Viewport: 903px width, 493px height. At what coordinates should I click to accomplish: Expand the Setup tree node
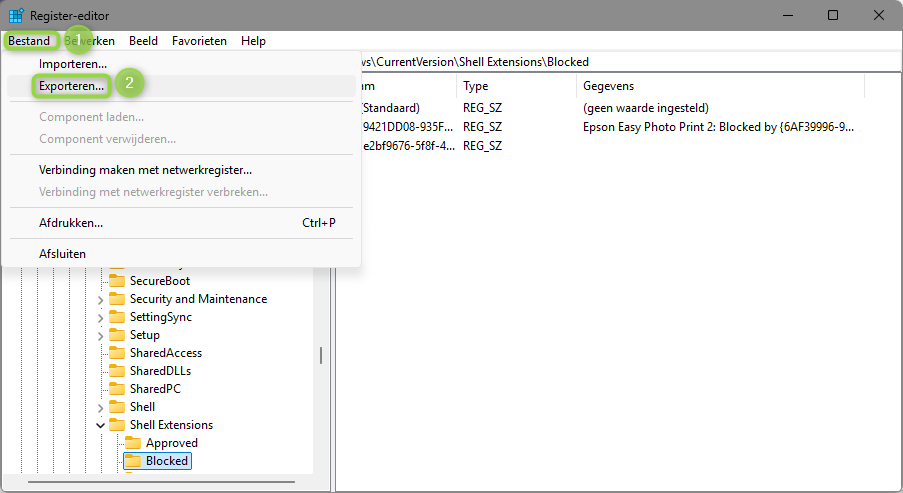pyautogui.click(x=100, y=335)
